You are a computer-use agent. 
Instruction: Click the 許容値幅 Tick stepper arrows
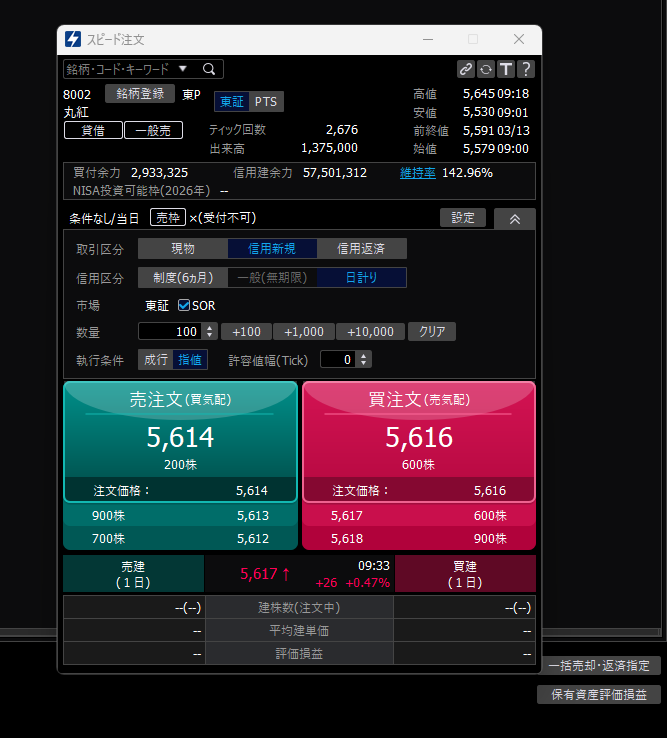364,359
